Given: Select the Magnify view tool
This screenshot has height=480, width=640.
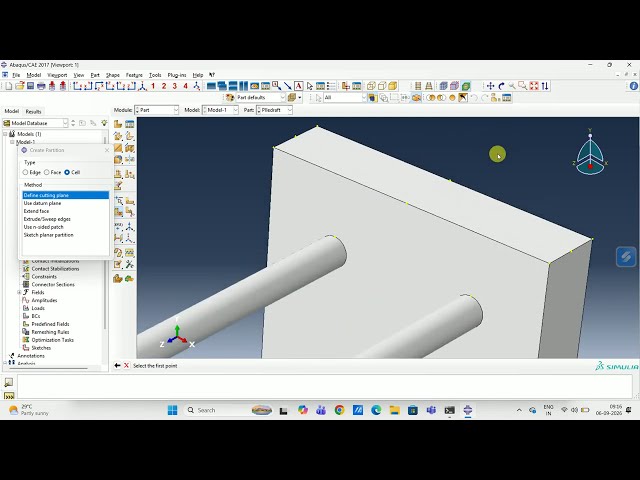Looking at the screenshot, I should click(x=512, y=86).
